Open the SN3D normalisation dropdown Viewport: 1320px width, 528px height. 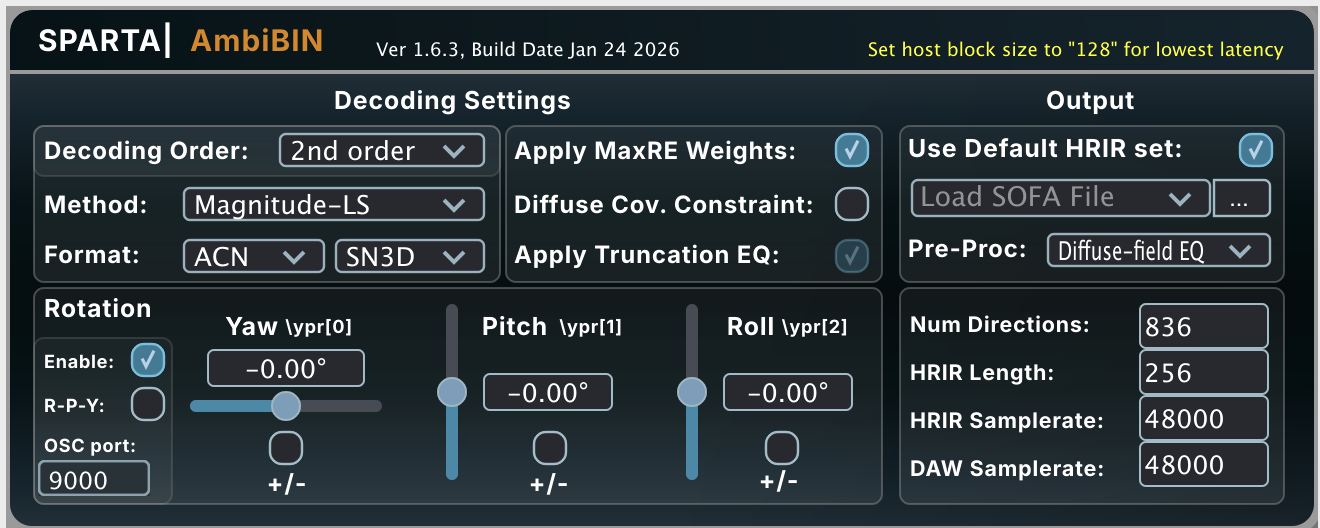click(410, 256)
